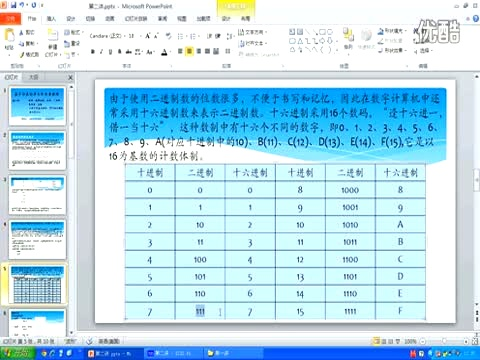The width and height of the screenshot is (480, 360).
Task: Click the Paste clipboard icon
Action: point(9,36)
